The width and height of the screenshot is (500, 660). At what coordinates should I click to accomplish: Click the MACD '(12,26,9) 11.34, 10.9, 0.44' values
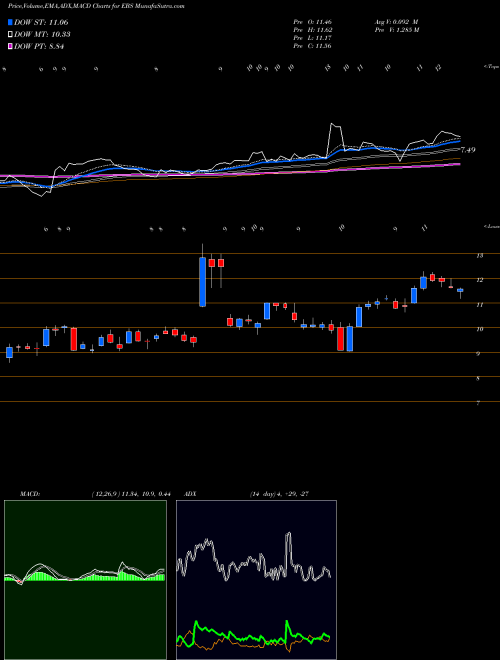click(x=131, y=494)
